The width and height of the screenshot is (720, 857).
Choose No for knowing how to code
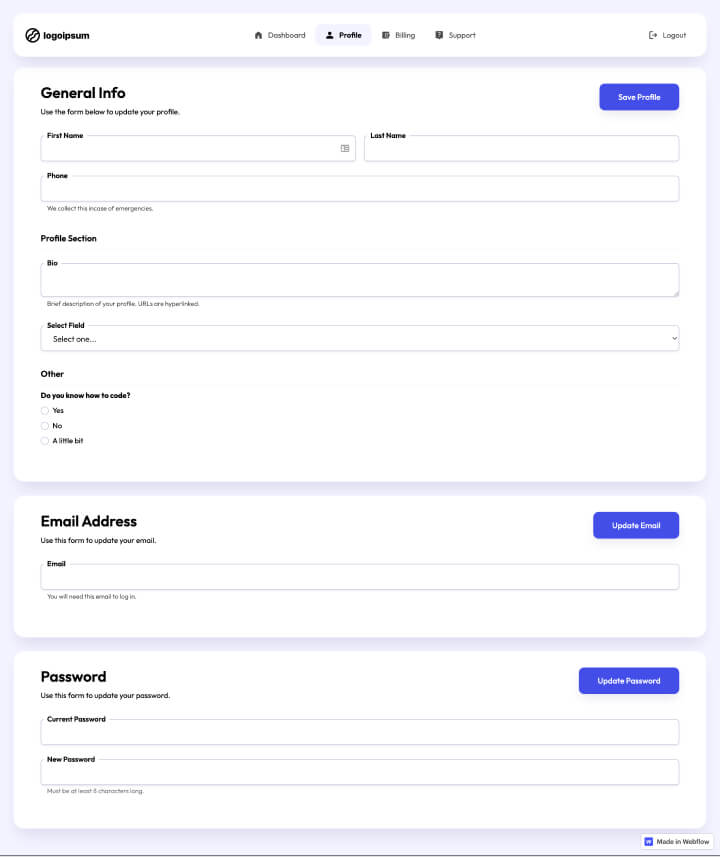pyautogui.click(x=44, y=425)
